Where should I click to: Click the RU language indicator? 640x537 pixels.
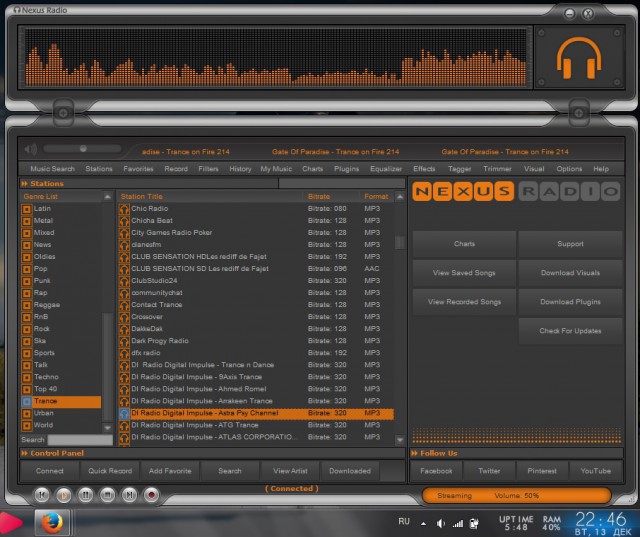404,521
